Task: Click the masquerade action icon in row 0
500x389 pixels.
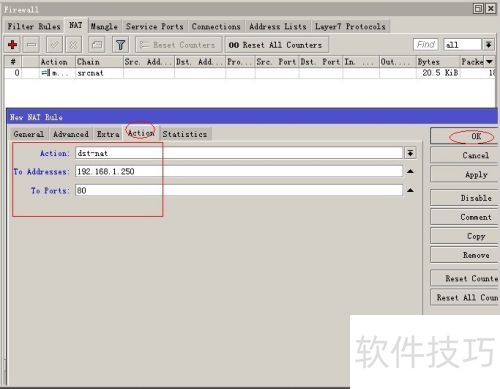Action: 46,73
